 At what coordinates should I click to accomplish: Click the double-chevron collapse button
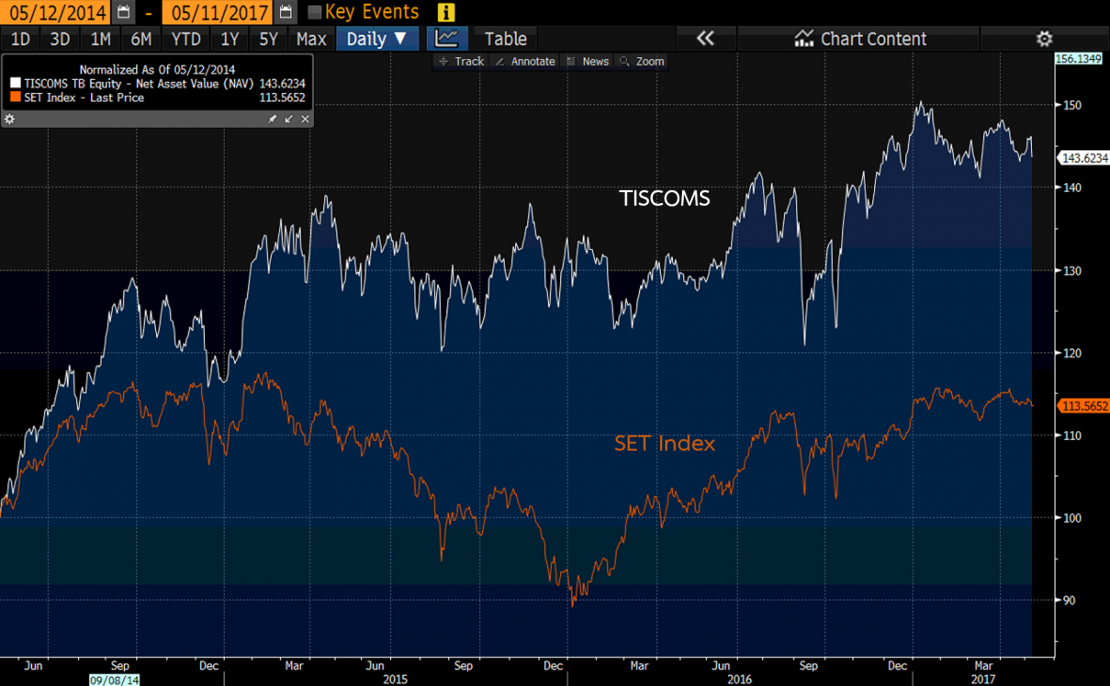705,39
